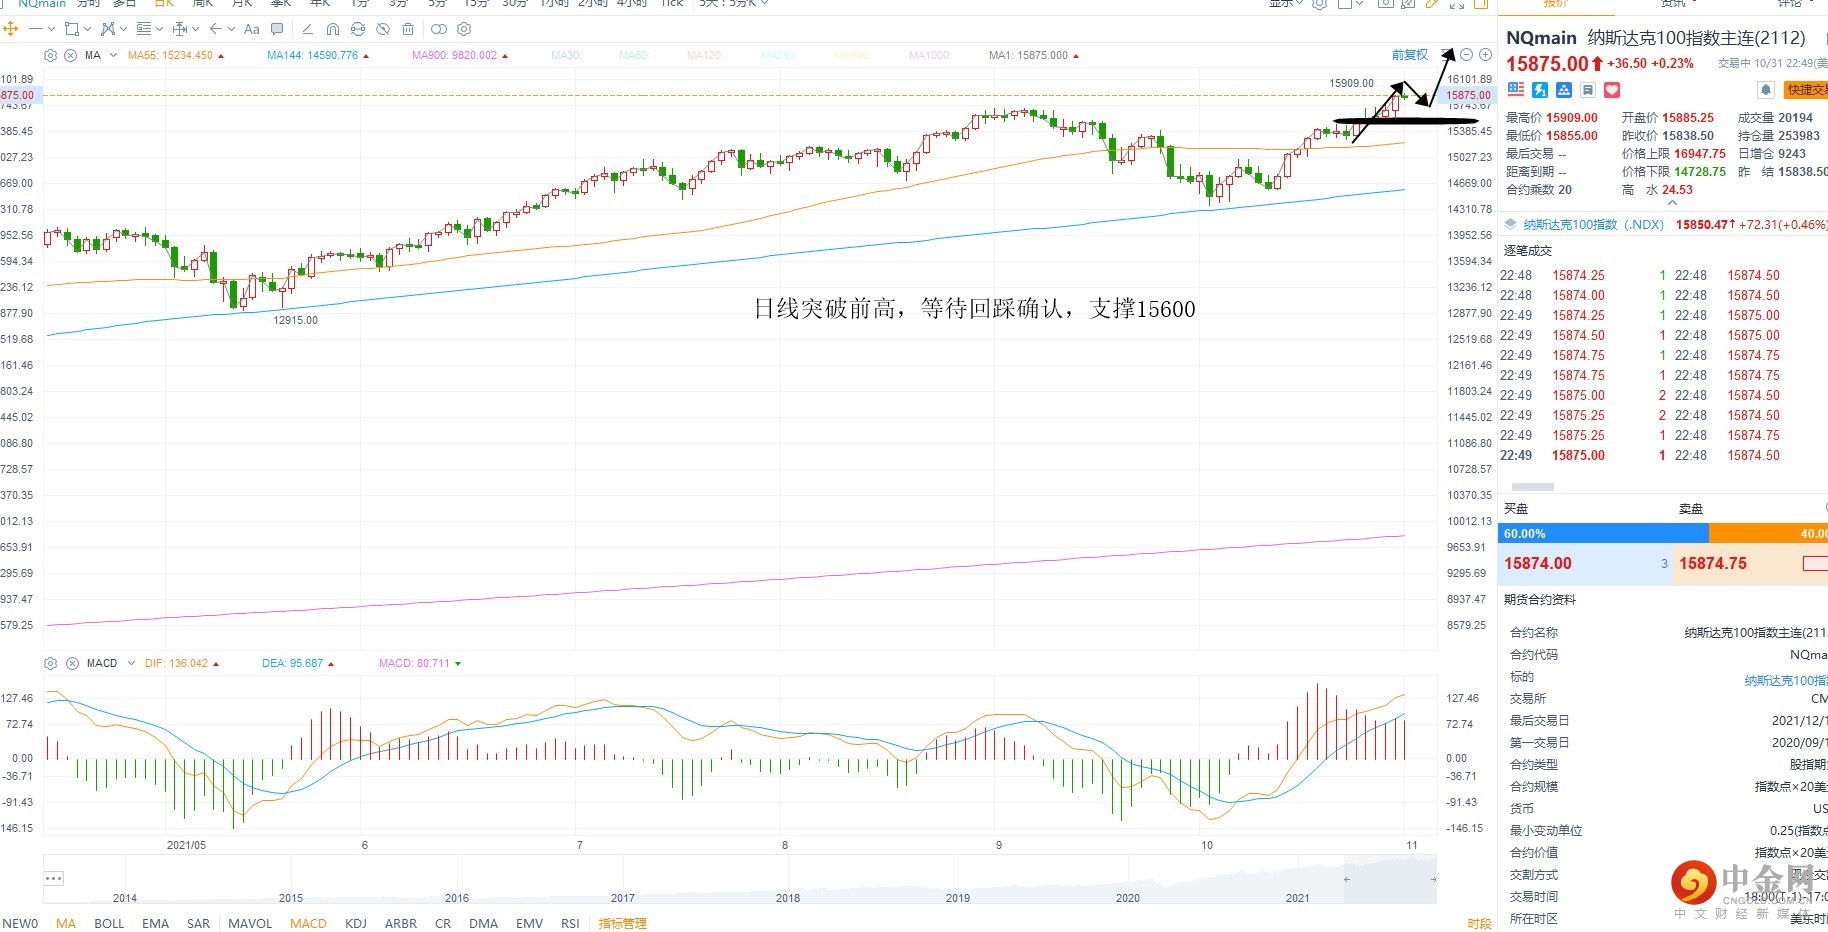Screen dimensions: 1828x932
Task: Switch to SAR indicator tab
Action: tap(198, 923)
